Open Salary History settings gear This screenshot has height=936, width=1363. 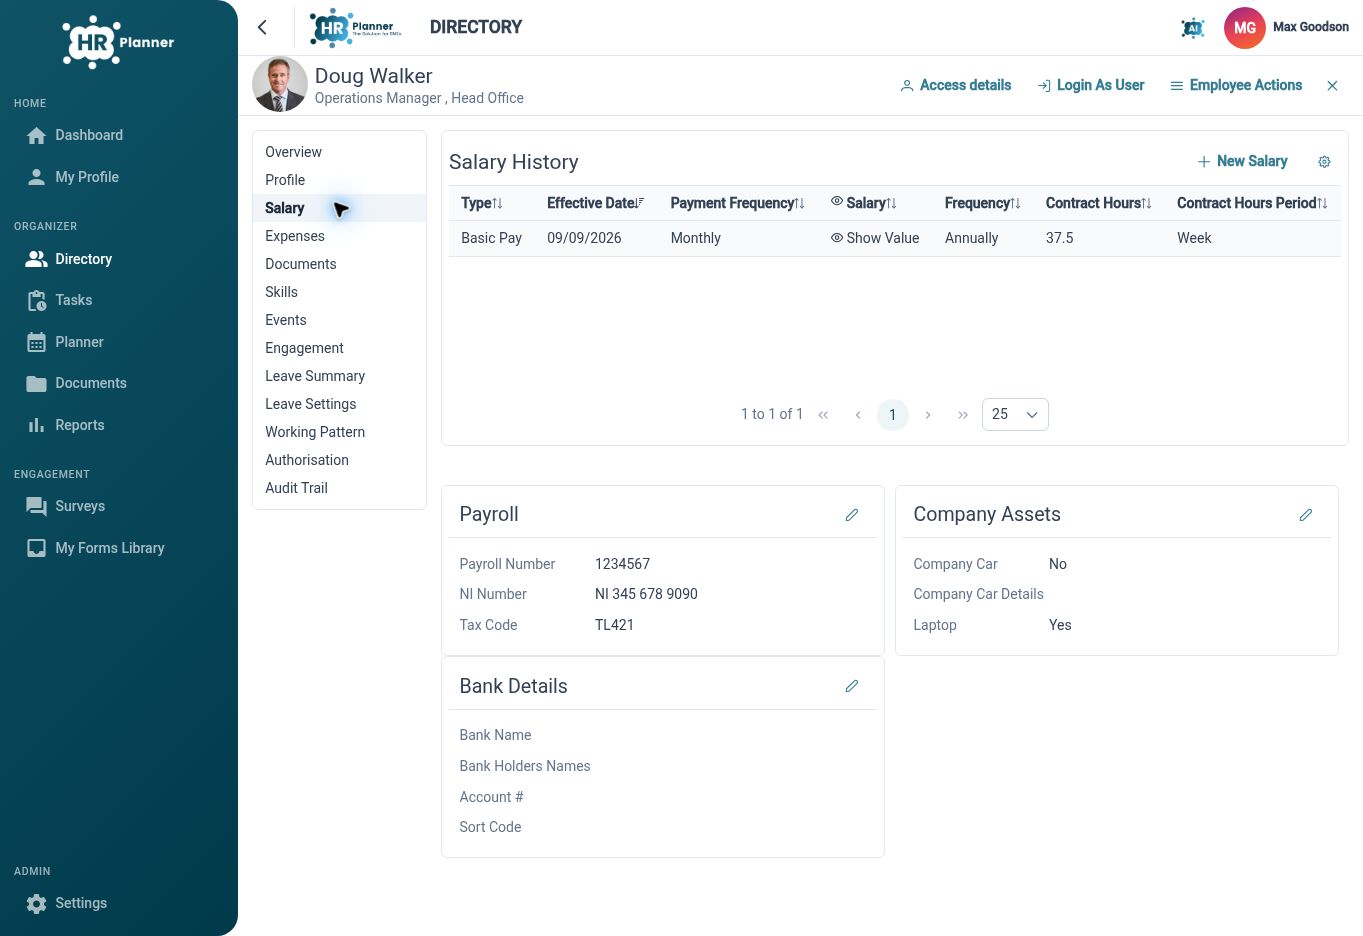(1324, 162)
